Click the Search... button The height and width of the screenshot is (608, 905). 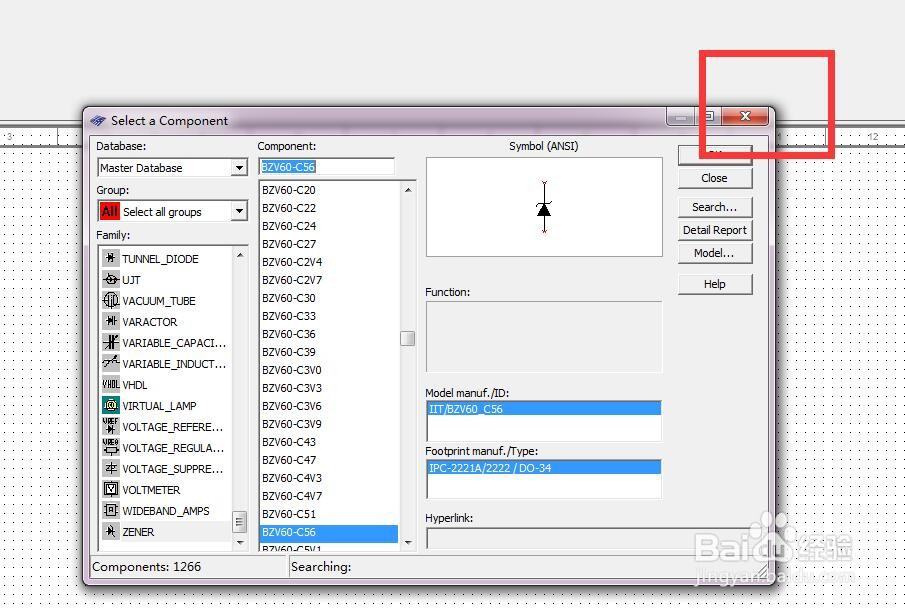715,207
